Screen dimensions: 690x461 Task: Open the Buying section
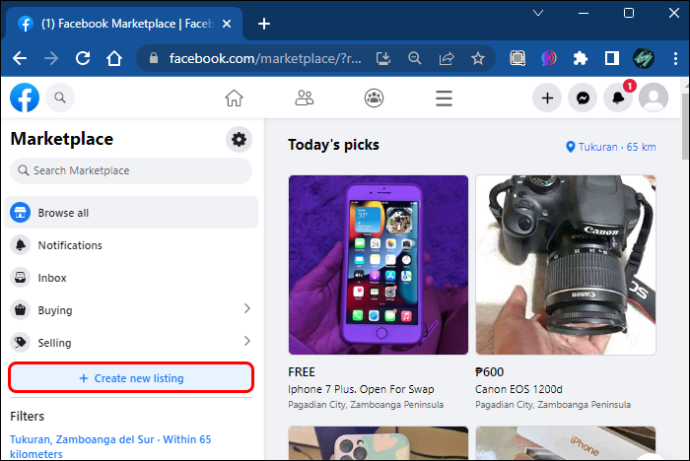coord(131,310)
